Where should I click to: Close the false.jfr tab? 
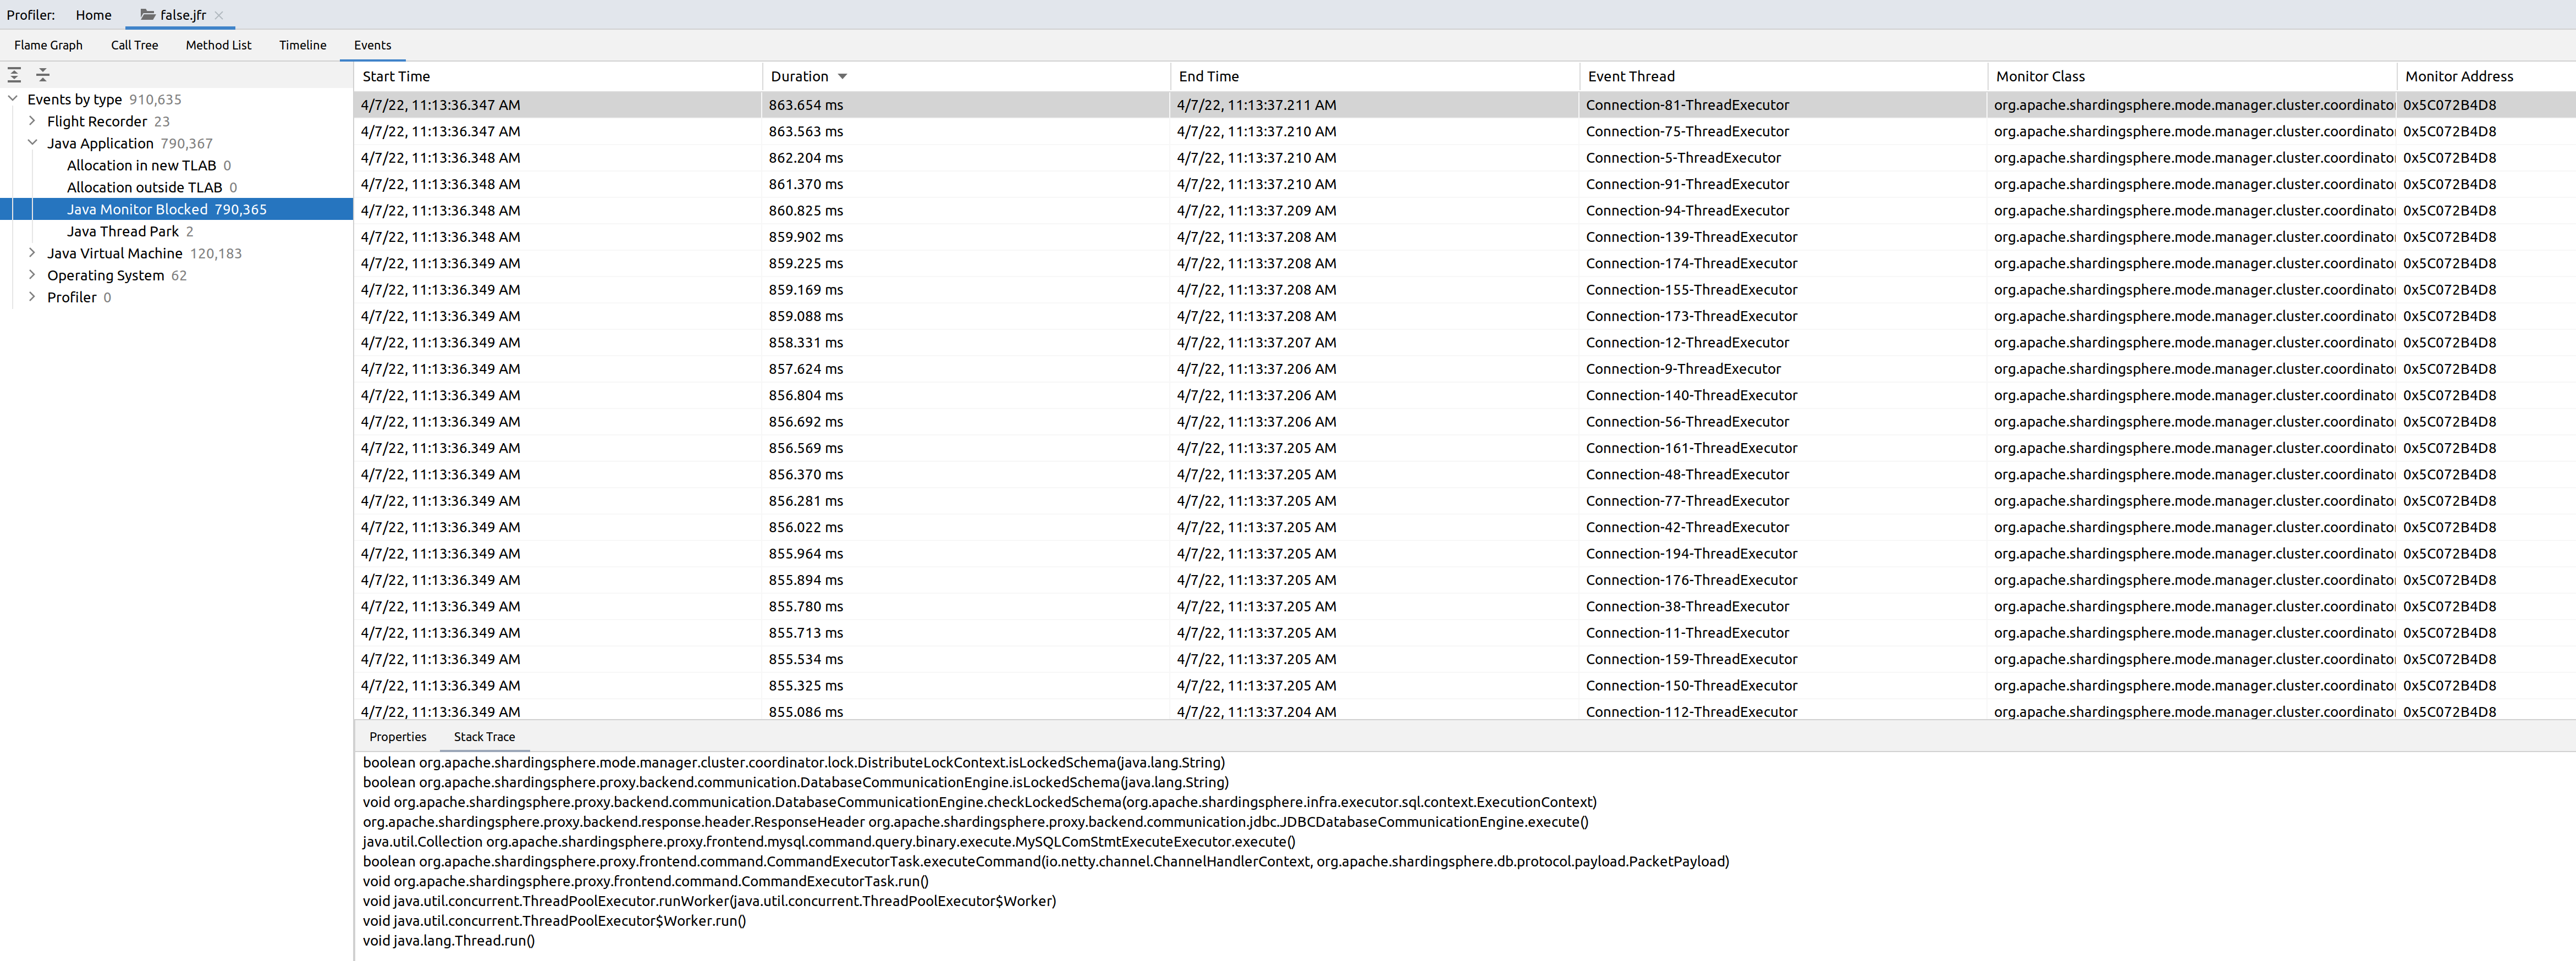click(x=219, y=15)
